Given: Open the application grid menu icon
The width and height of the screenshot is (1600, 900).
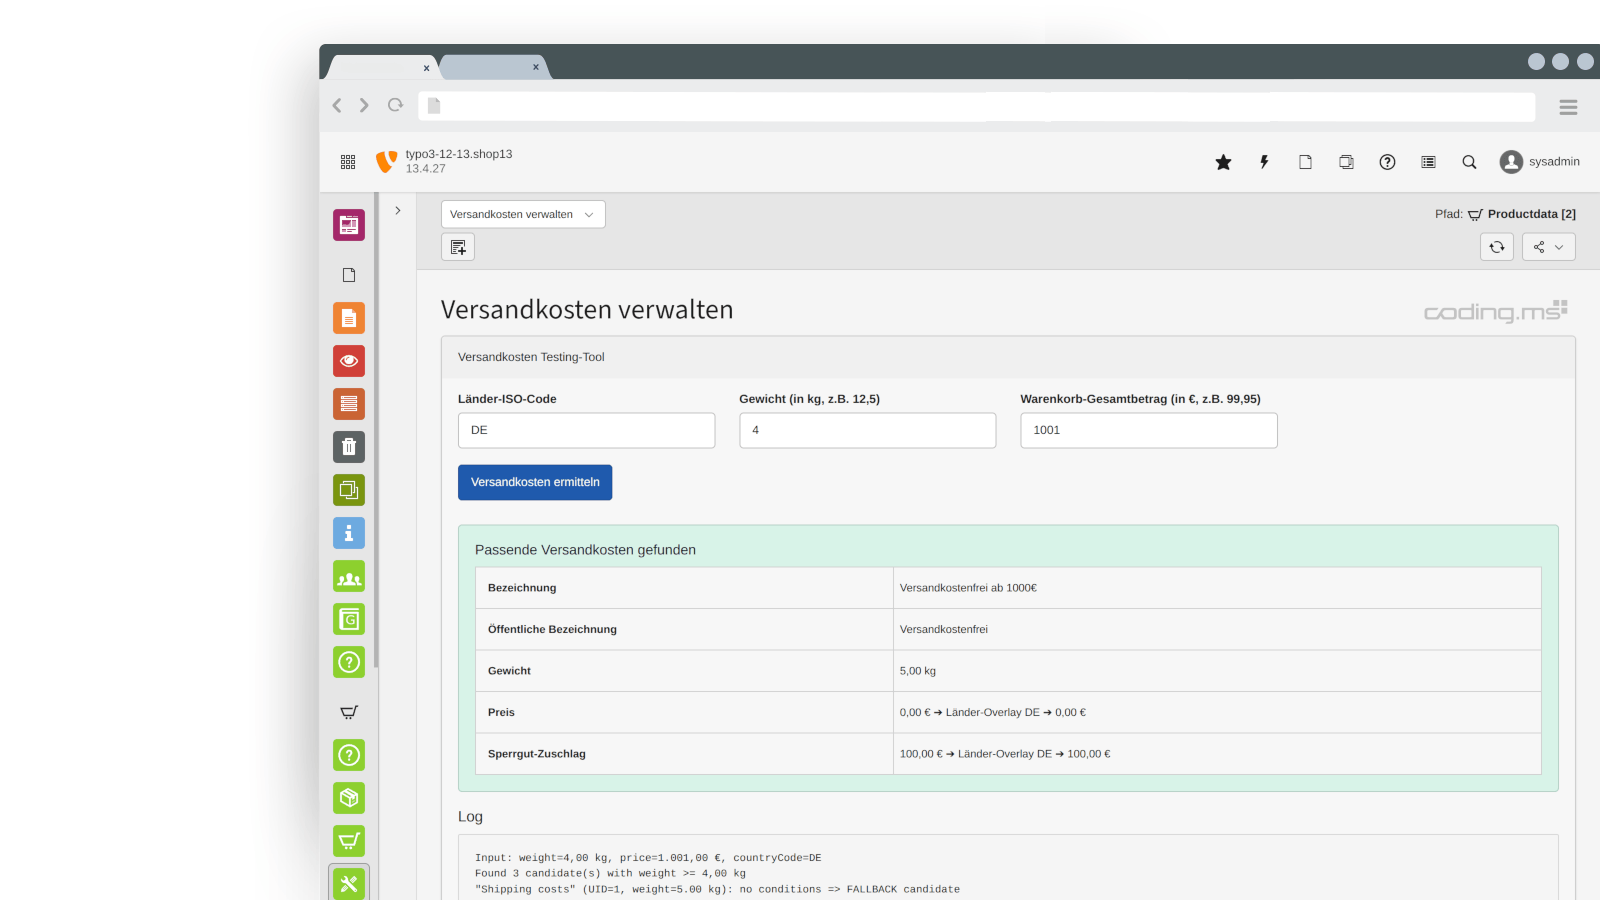Looking at the screenshot, I should pyautogui.click(x=348, y=161).
